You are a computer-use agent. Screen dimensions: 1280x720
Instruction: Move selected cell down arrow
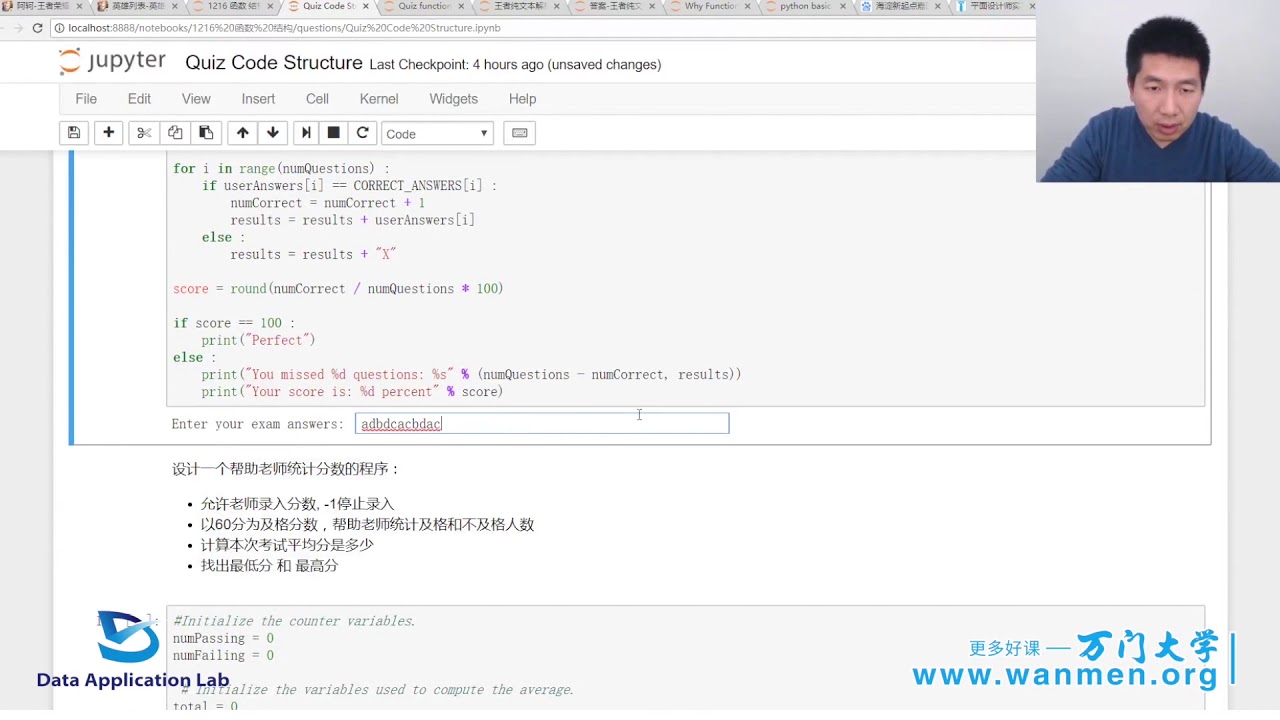pos(273,133)
